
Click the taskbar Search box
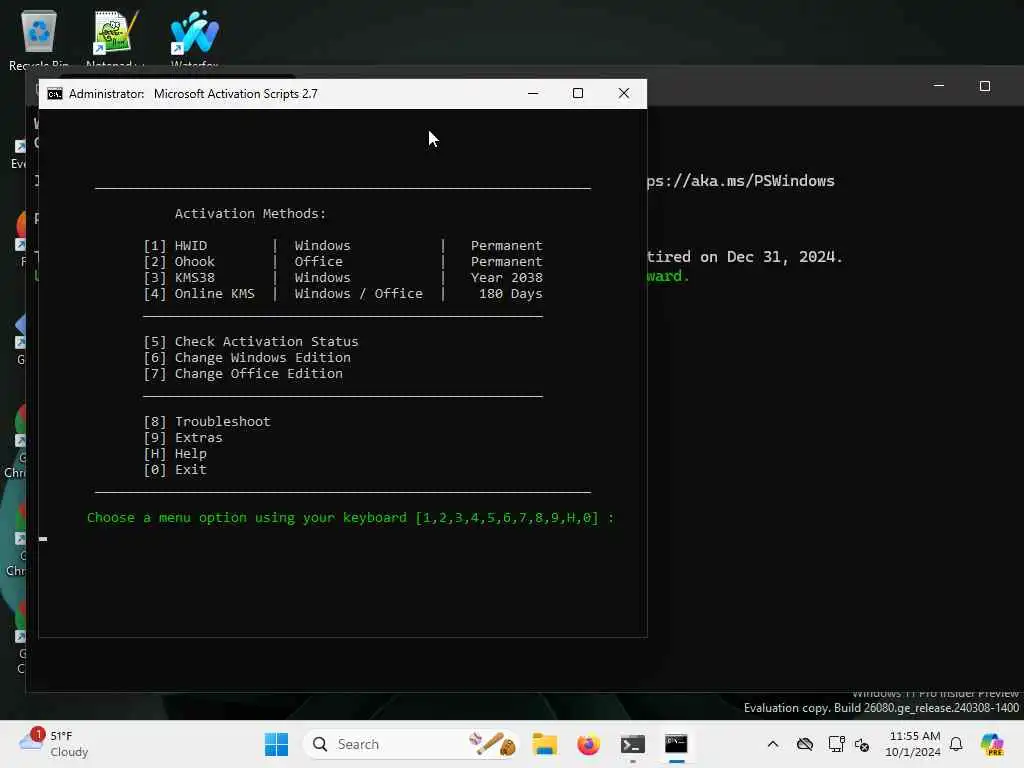click(411, 744)
